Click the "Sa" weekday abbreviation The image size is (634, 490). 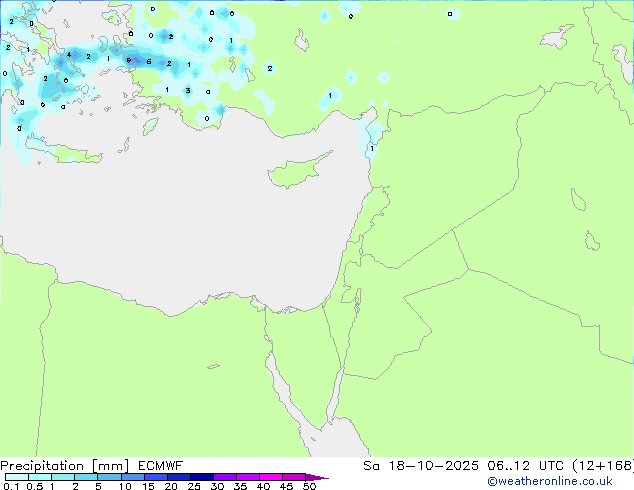point(371,466)
